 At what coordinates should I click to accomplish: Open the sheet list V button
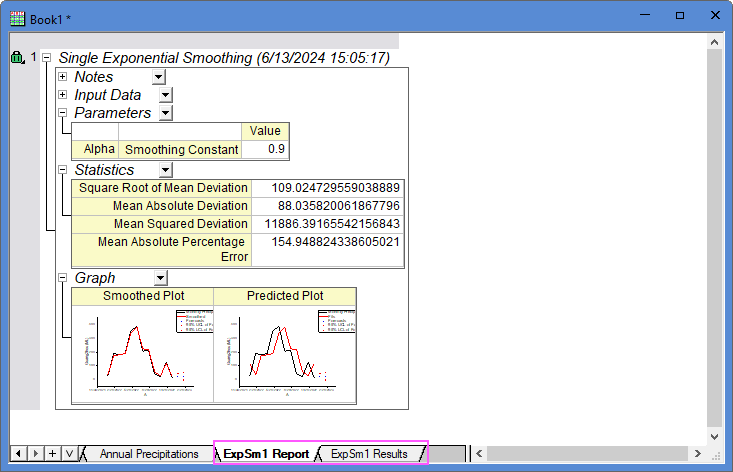(x=70, y=453)
